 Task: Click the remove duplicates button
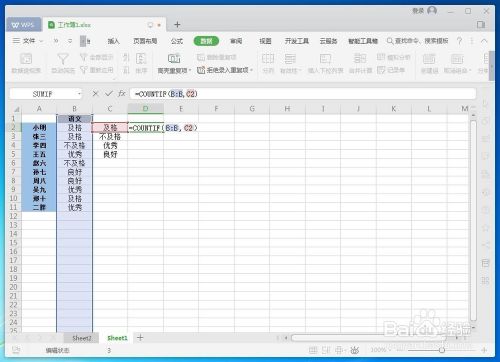click(217, 57)
